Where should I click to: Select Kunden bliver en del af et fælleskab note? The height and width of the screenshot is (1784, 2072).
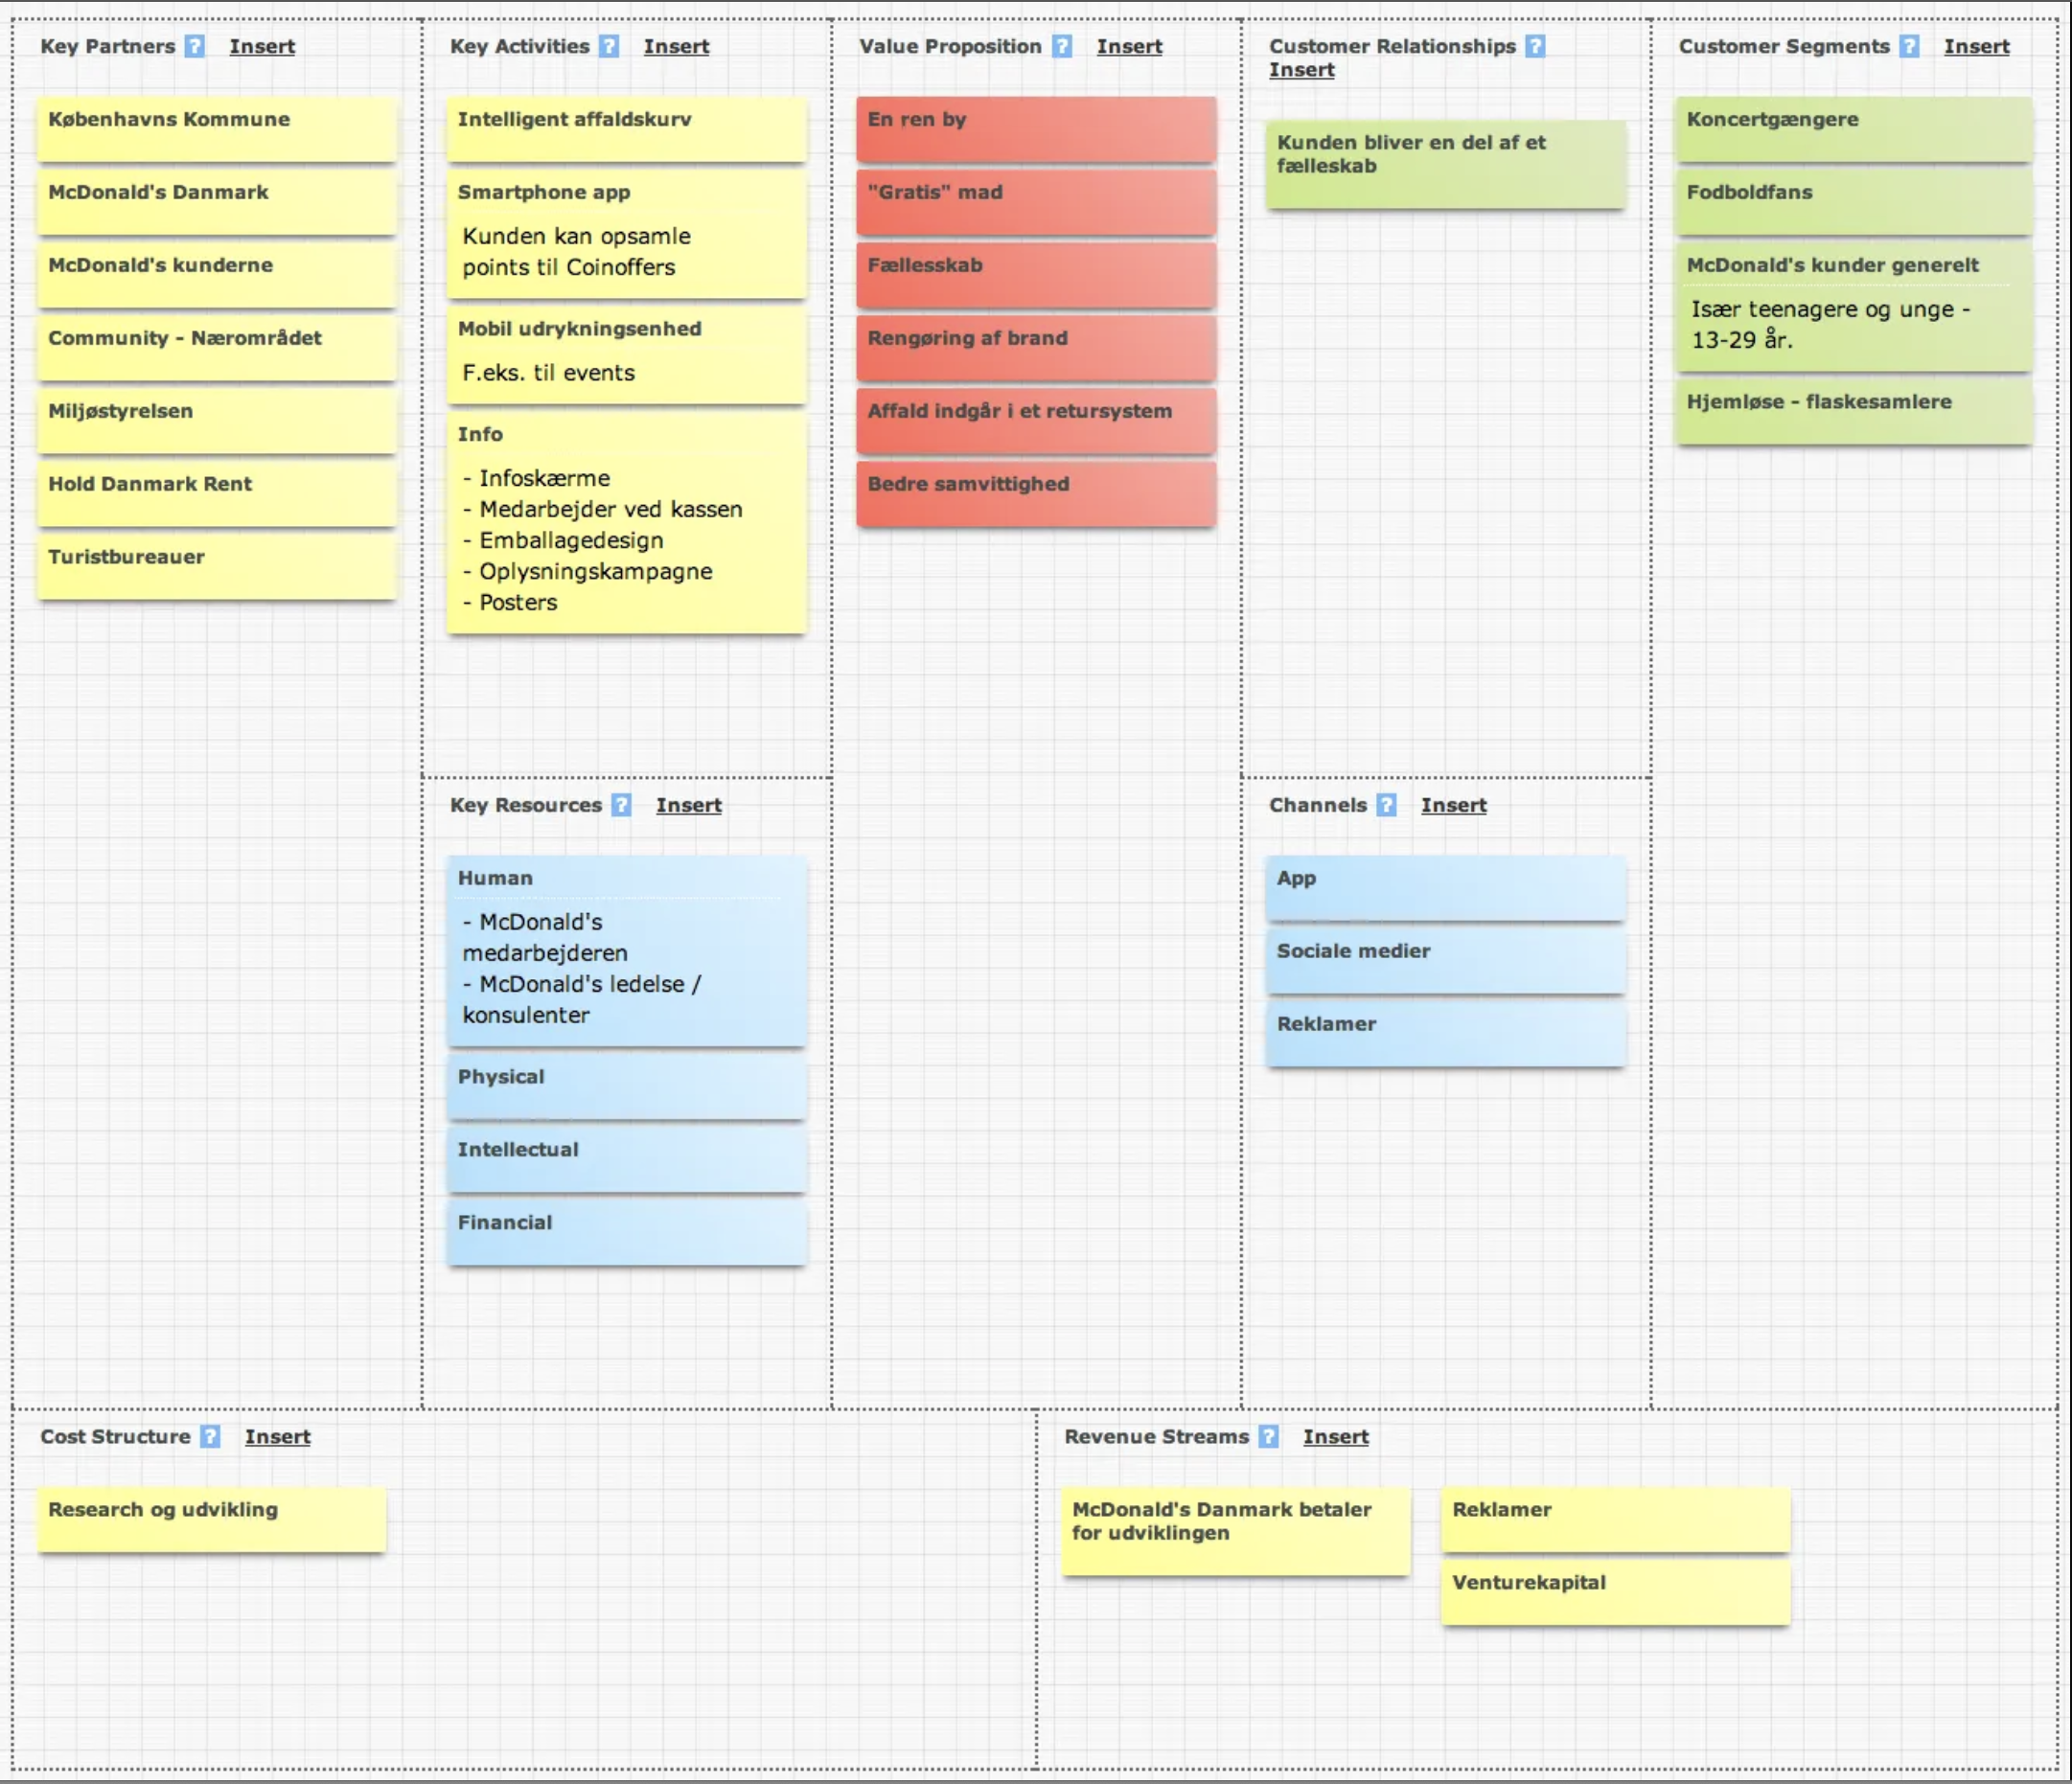[x=1446, y=165]
